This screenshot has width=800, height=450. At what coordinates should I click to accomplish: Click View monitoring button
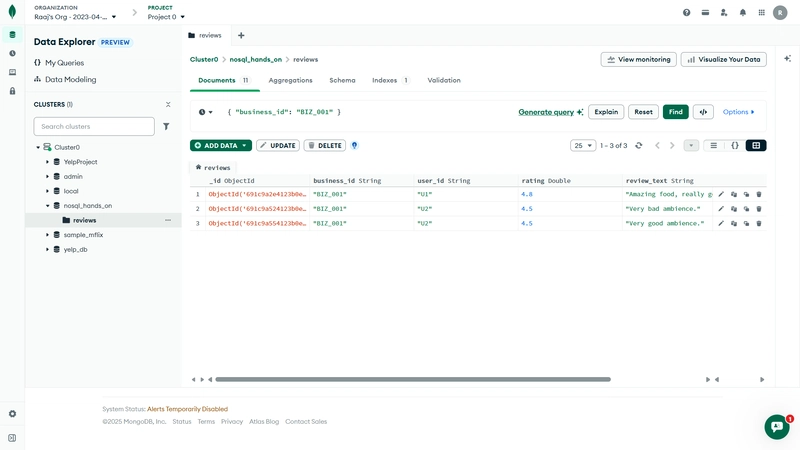click(x=638, y=59)
